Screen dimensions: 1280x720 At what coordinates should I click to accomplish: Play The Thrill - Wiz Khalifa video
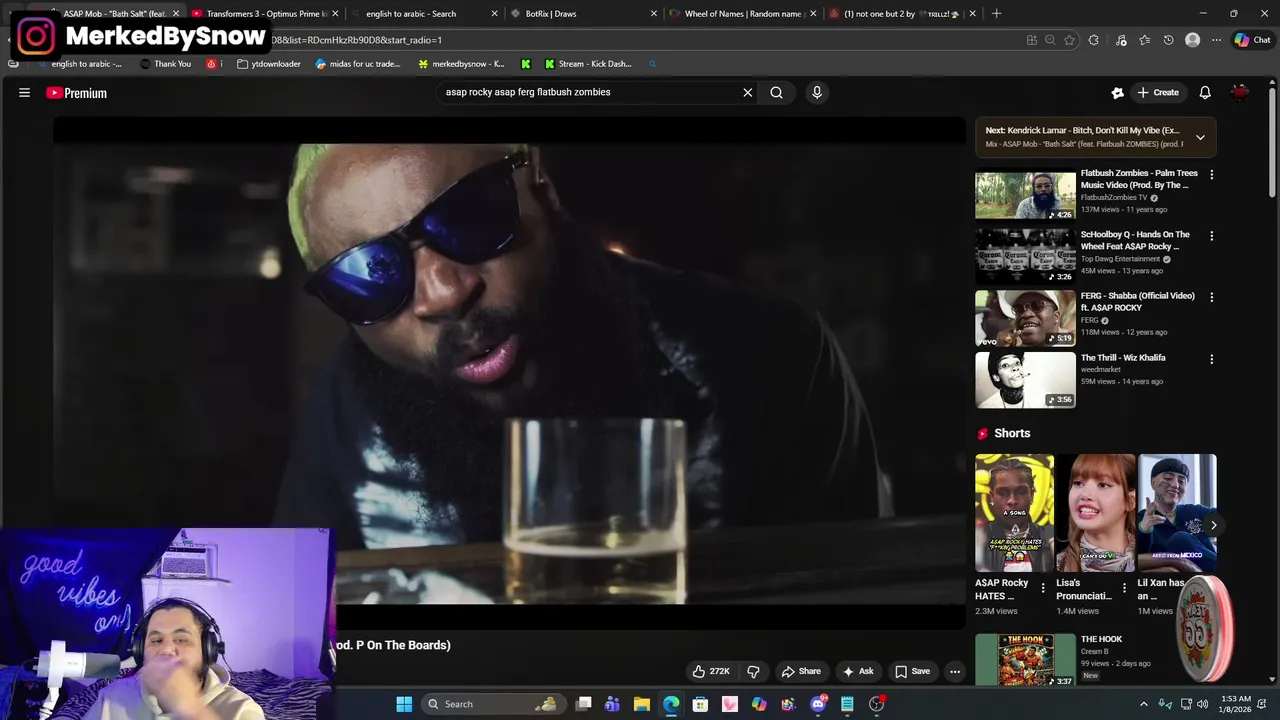click(1025, 380)
